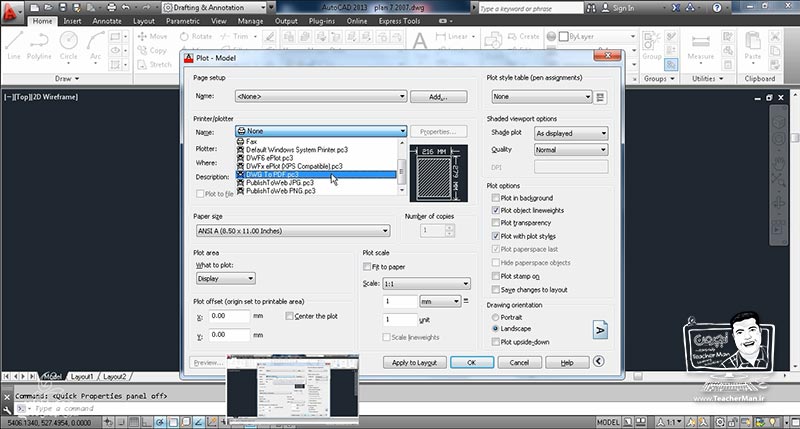Select the Line tool in Draw panel

point(14,45)
